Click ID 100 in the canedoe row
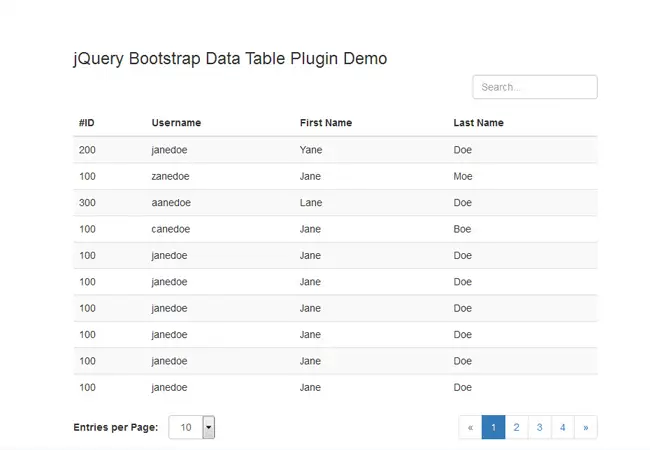 pyautogui.click(x=87, y=229)
